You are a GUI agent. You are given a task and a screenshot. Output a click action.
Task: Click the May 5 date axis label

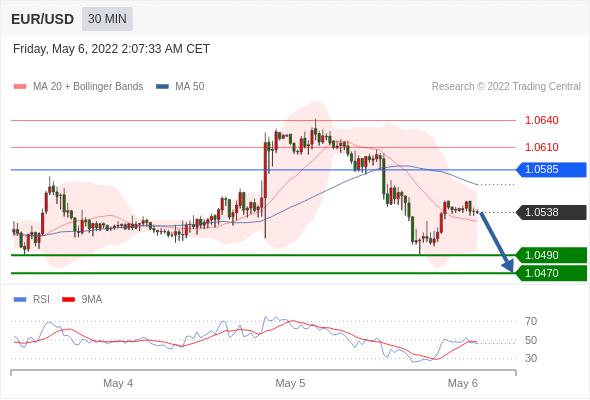(290, 383)
